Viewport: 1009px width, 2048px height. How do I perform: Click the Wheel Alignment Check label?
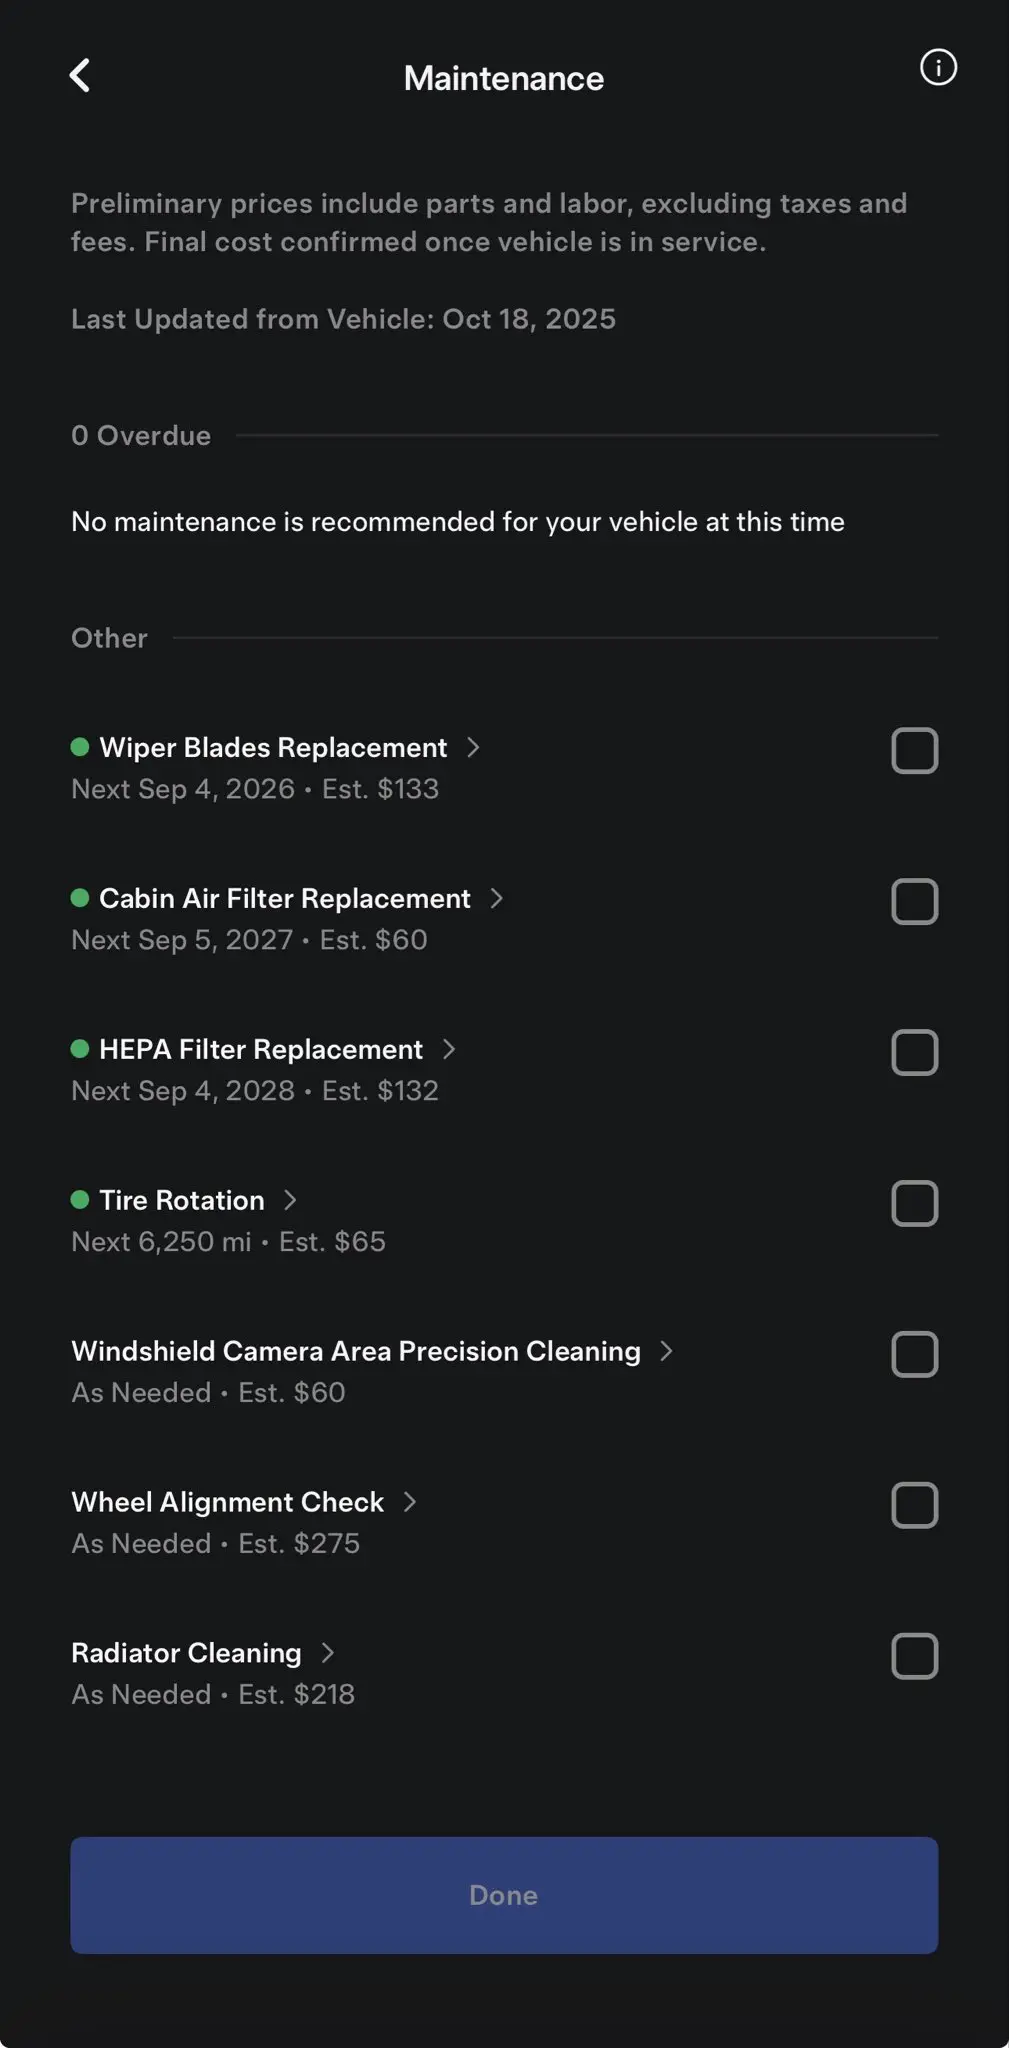pyautogui.click(x=227, y=1502)
